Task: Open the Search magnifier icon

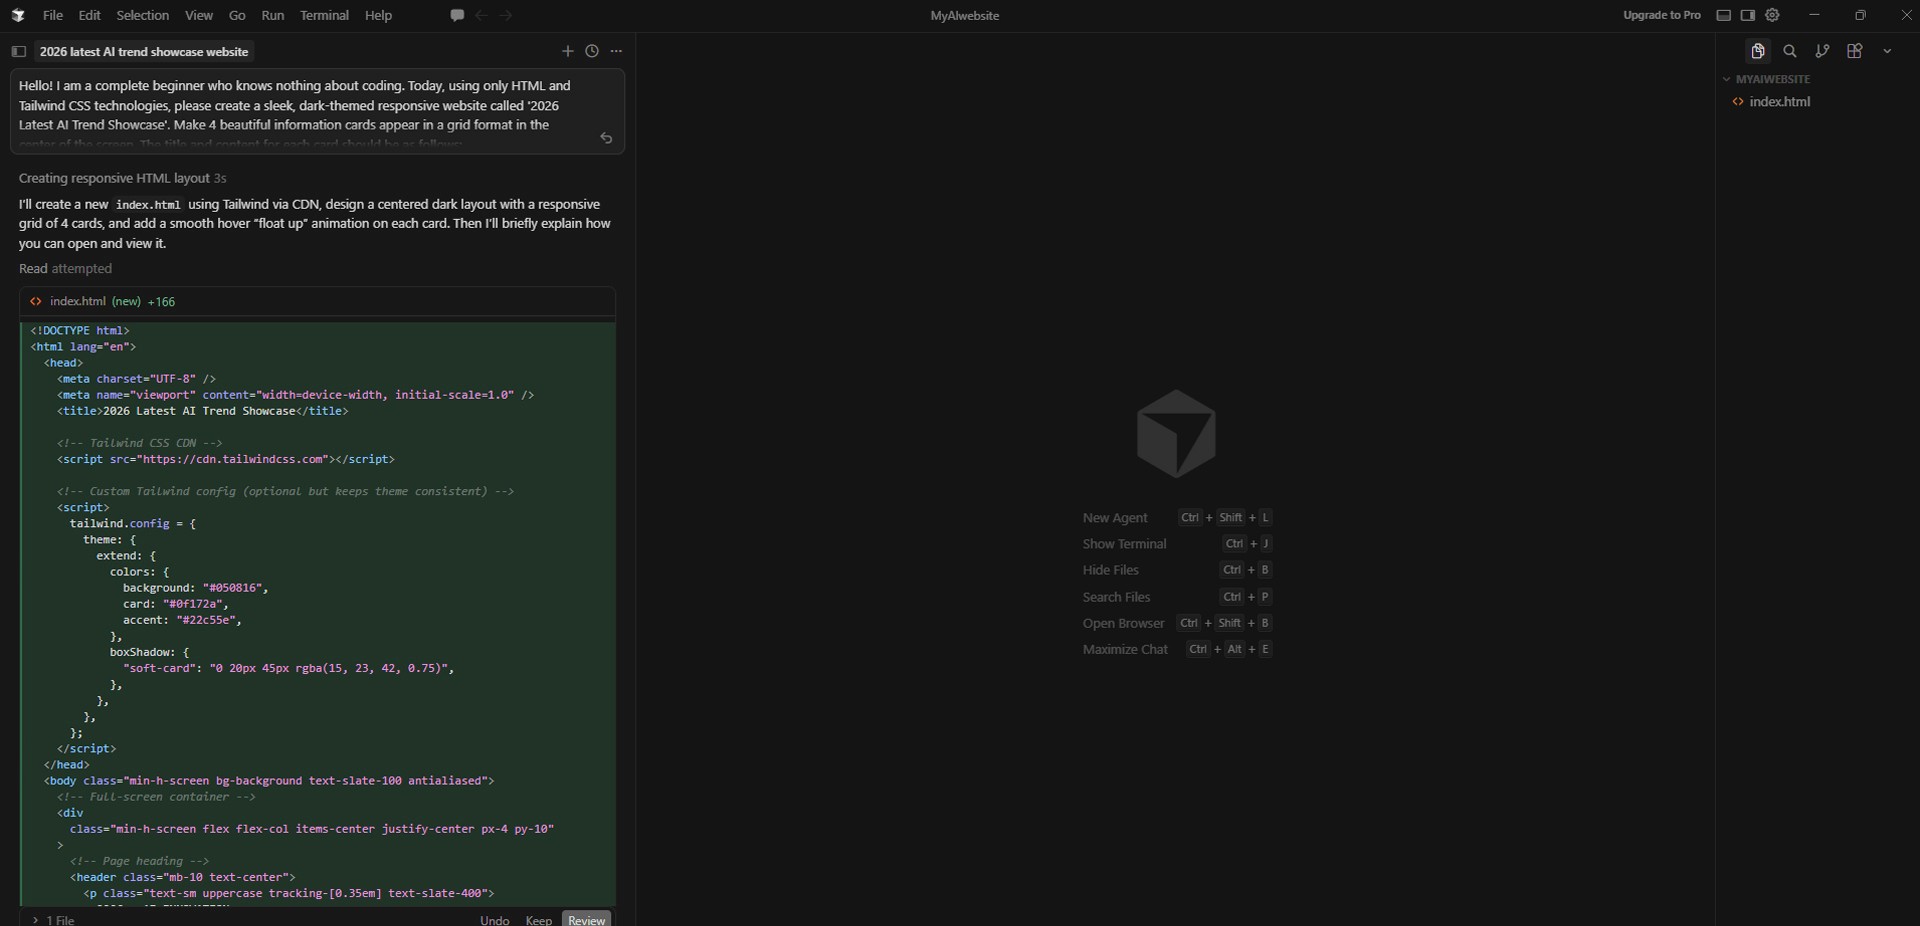Action: tap(1790, 51)
